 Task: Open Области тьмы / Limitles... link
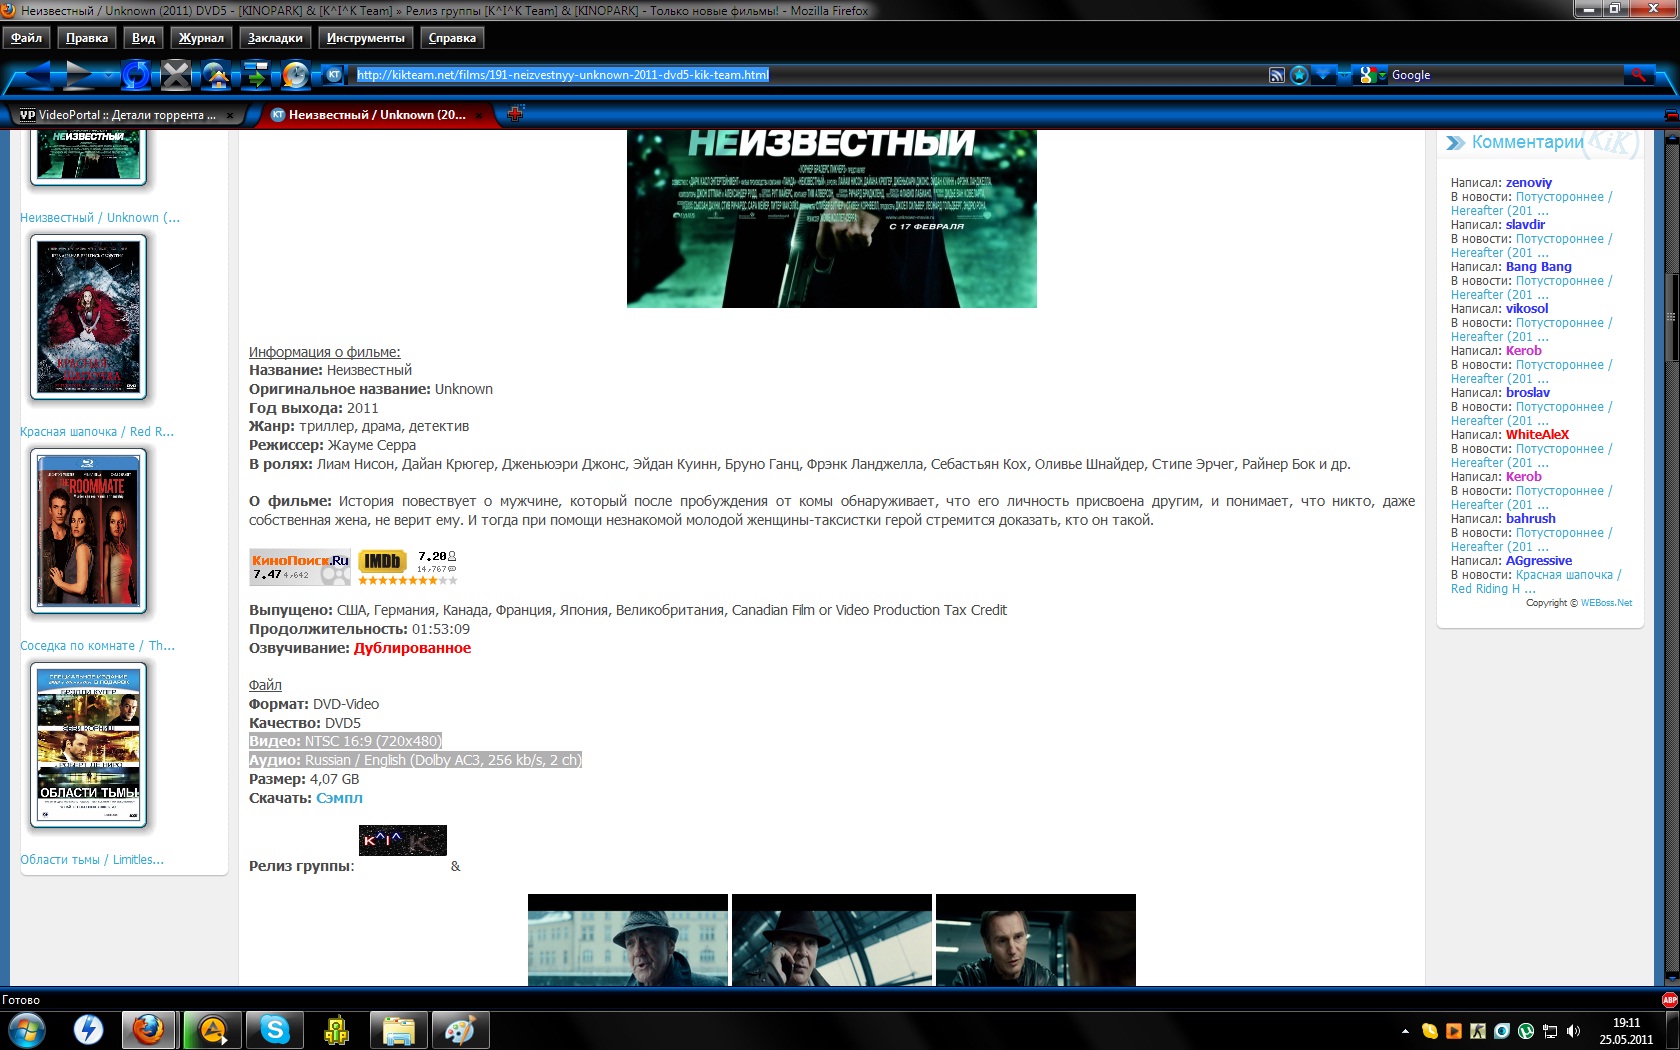pos(92,860)
